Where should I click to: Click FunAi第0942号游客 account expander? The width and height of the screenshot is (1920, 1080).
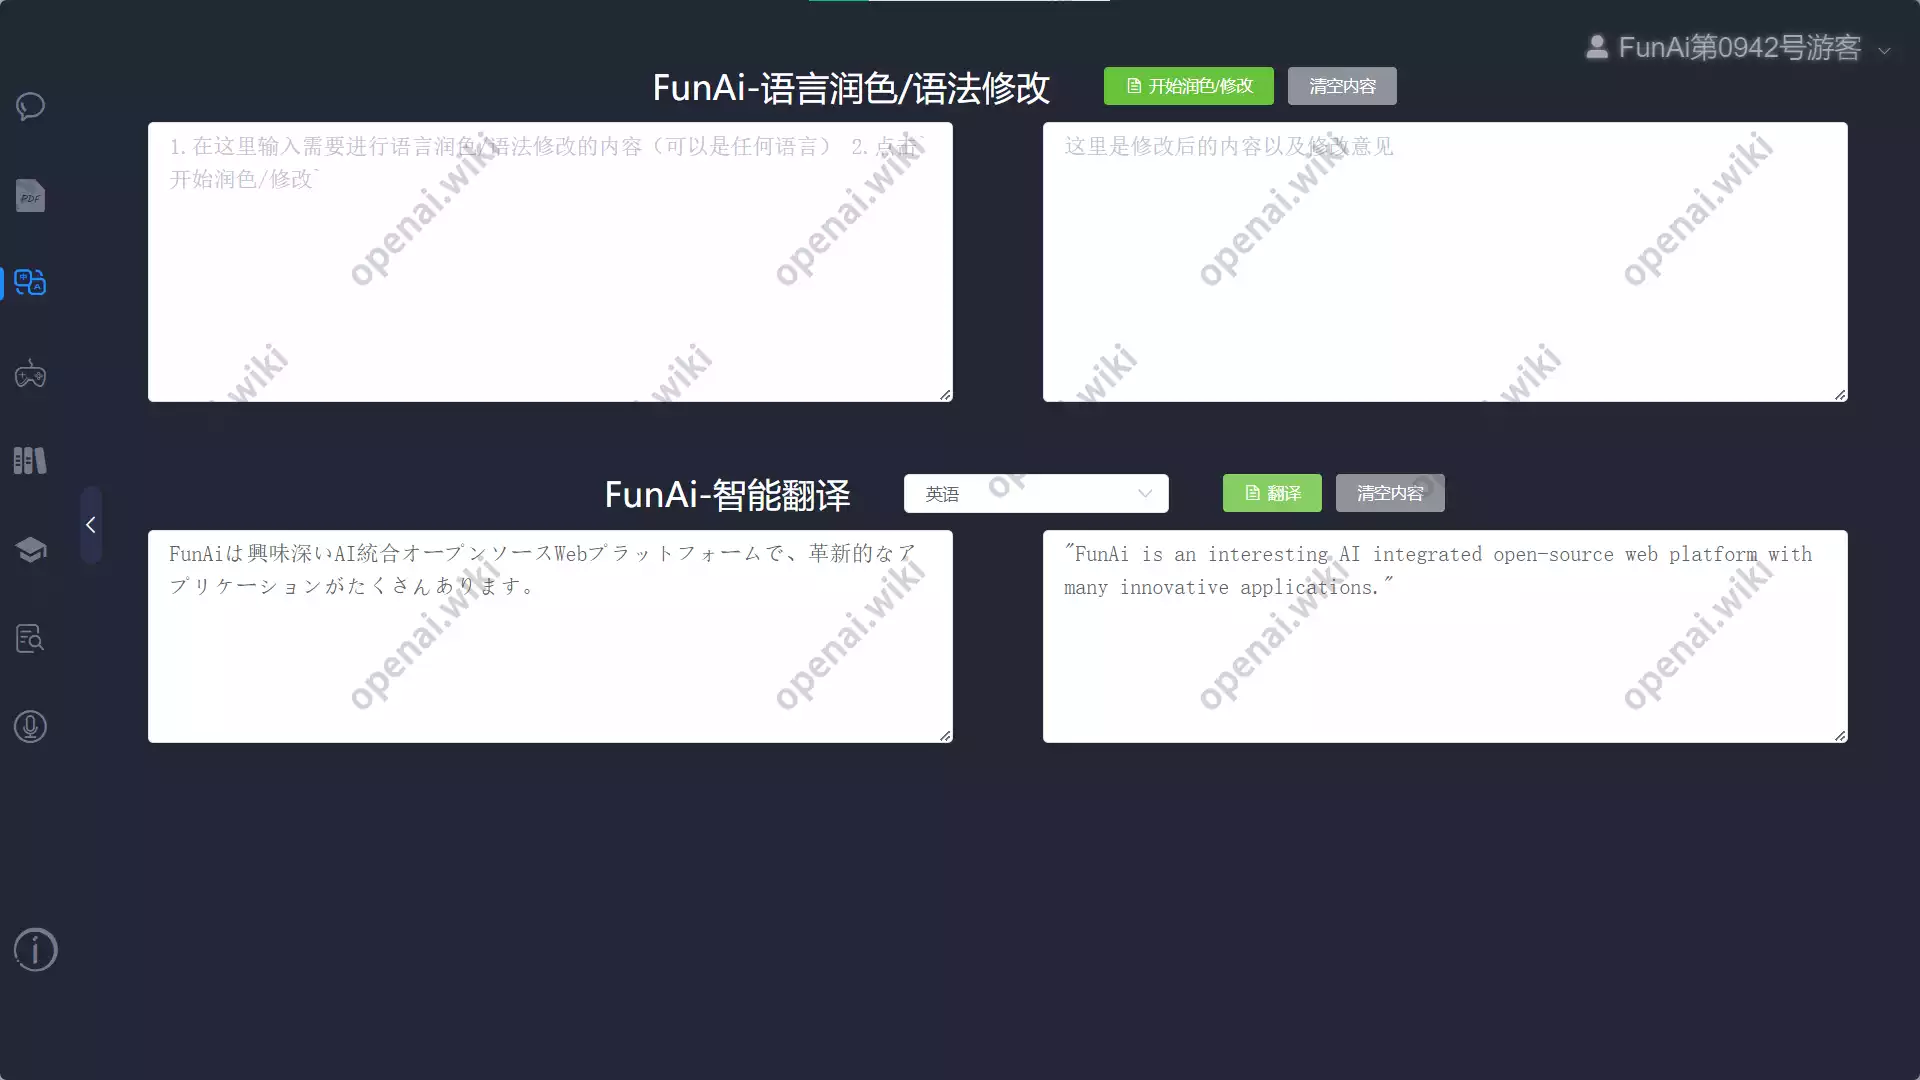(x=1886, y=49)
